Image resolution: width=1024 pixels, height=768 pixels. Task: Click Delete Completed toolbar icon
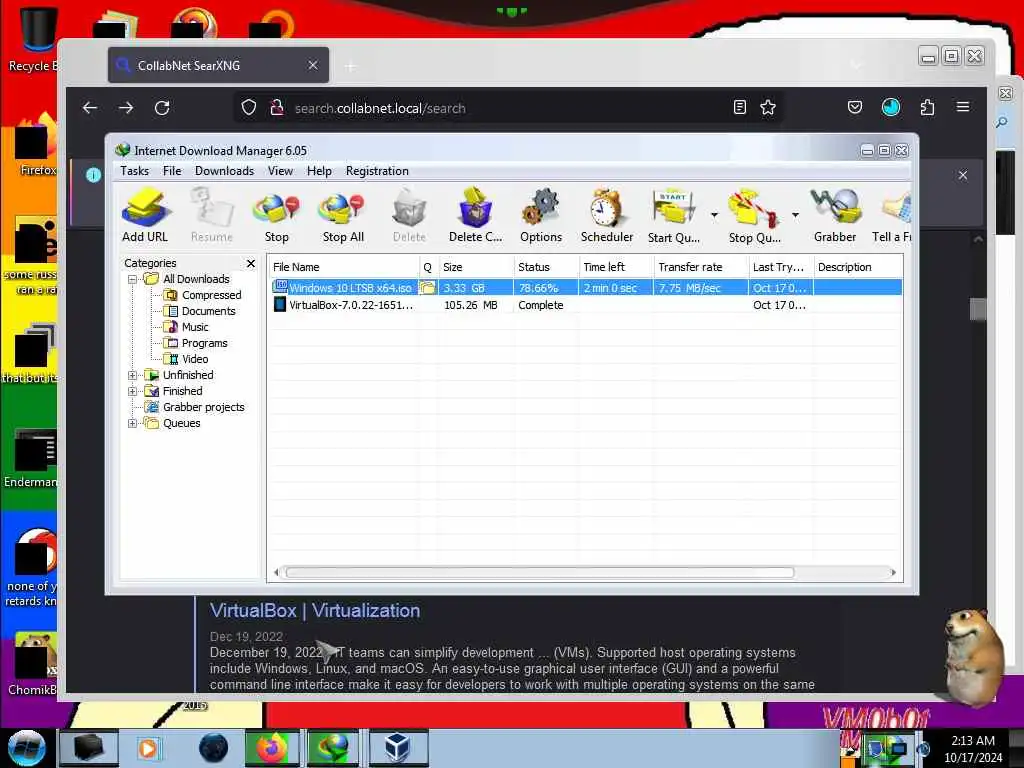(x=475, y=216)
